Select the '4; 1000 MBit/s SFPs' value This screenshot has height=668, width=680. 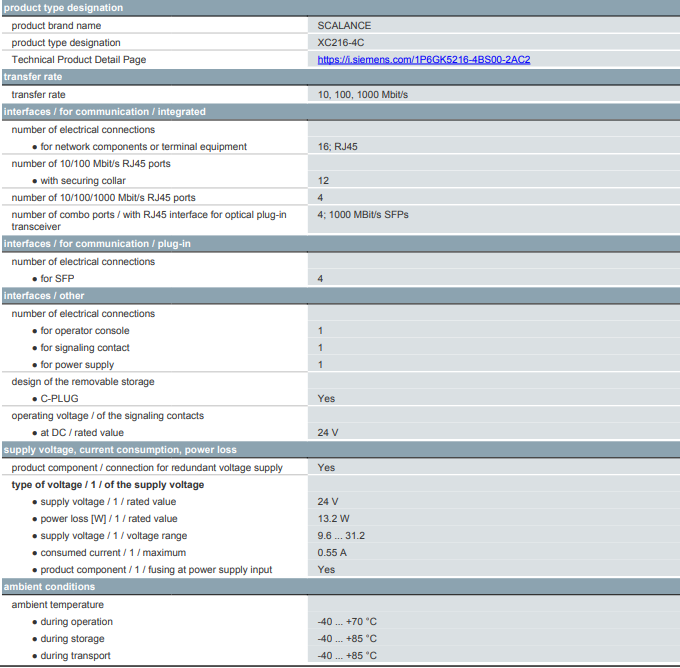tap(363, 215)
